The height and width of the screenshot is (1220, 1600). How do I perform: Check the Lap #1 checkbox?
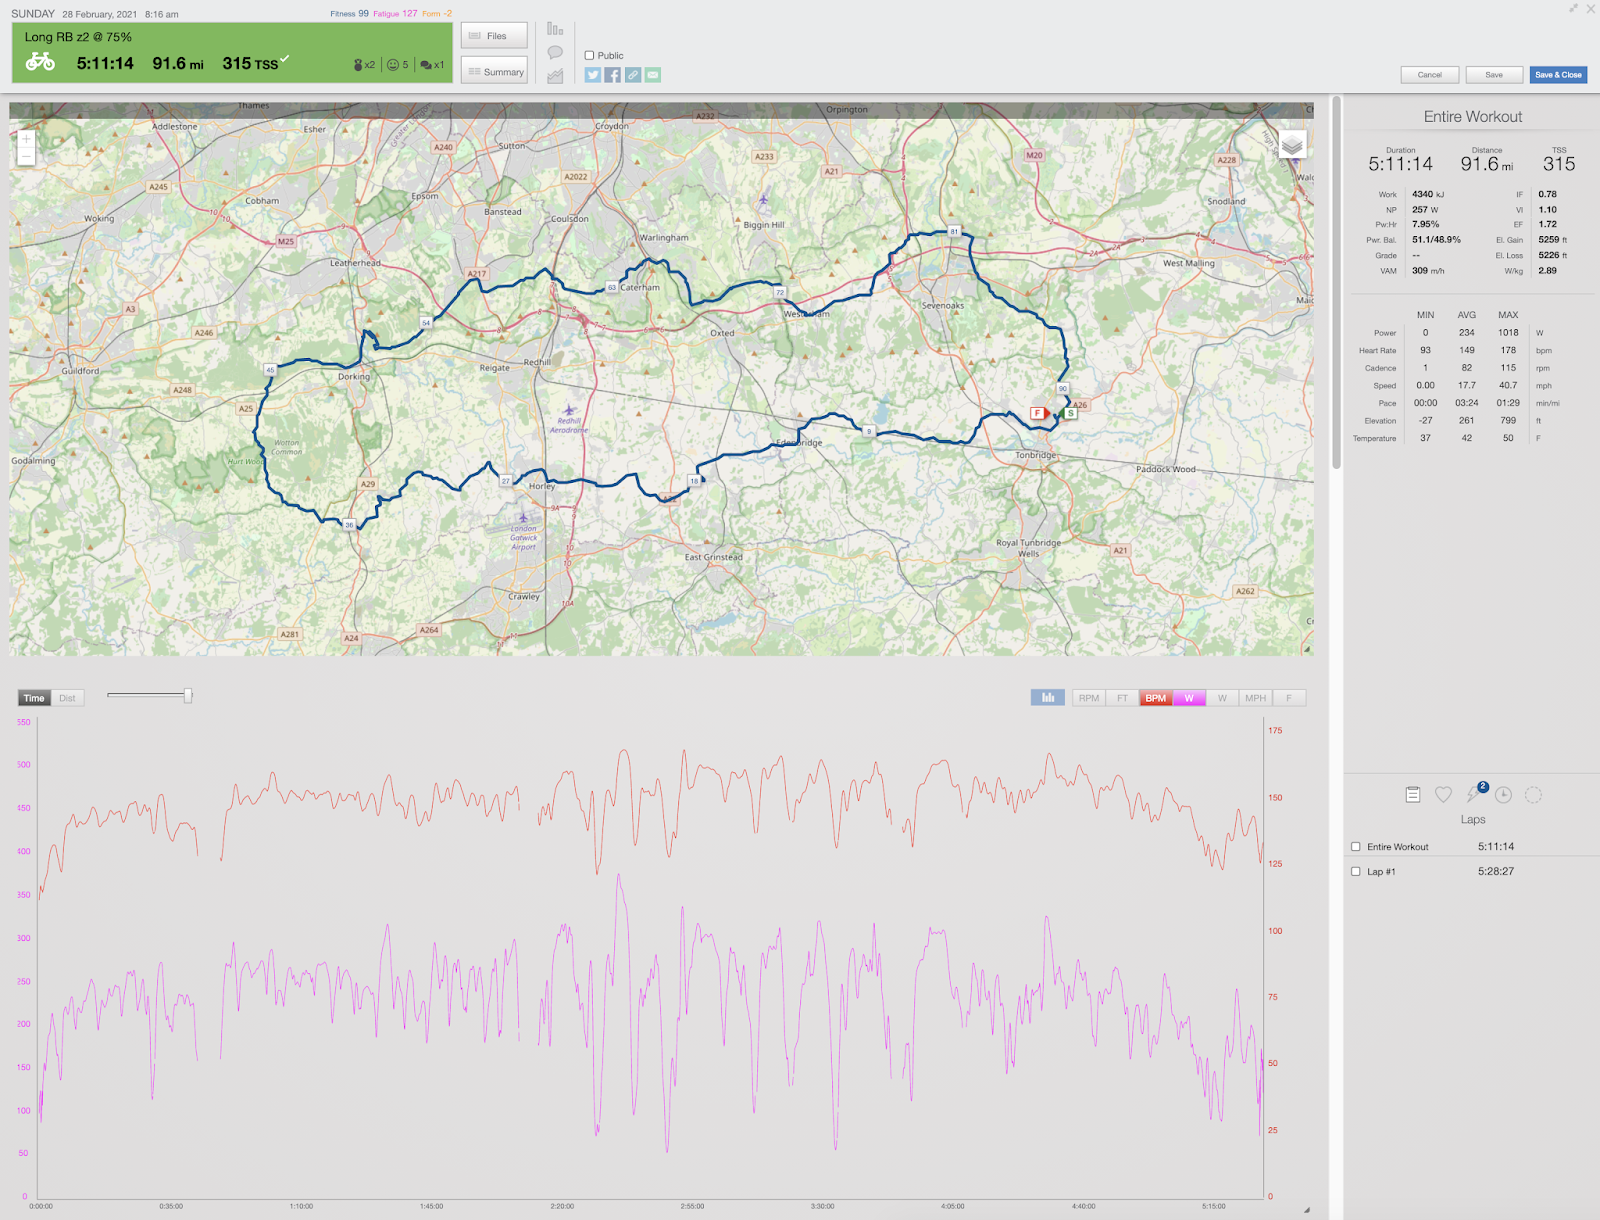1356,872
